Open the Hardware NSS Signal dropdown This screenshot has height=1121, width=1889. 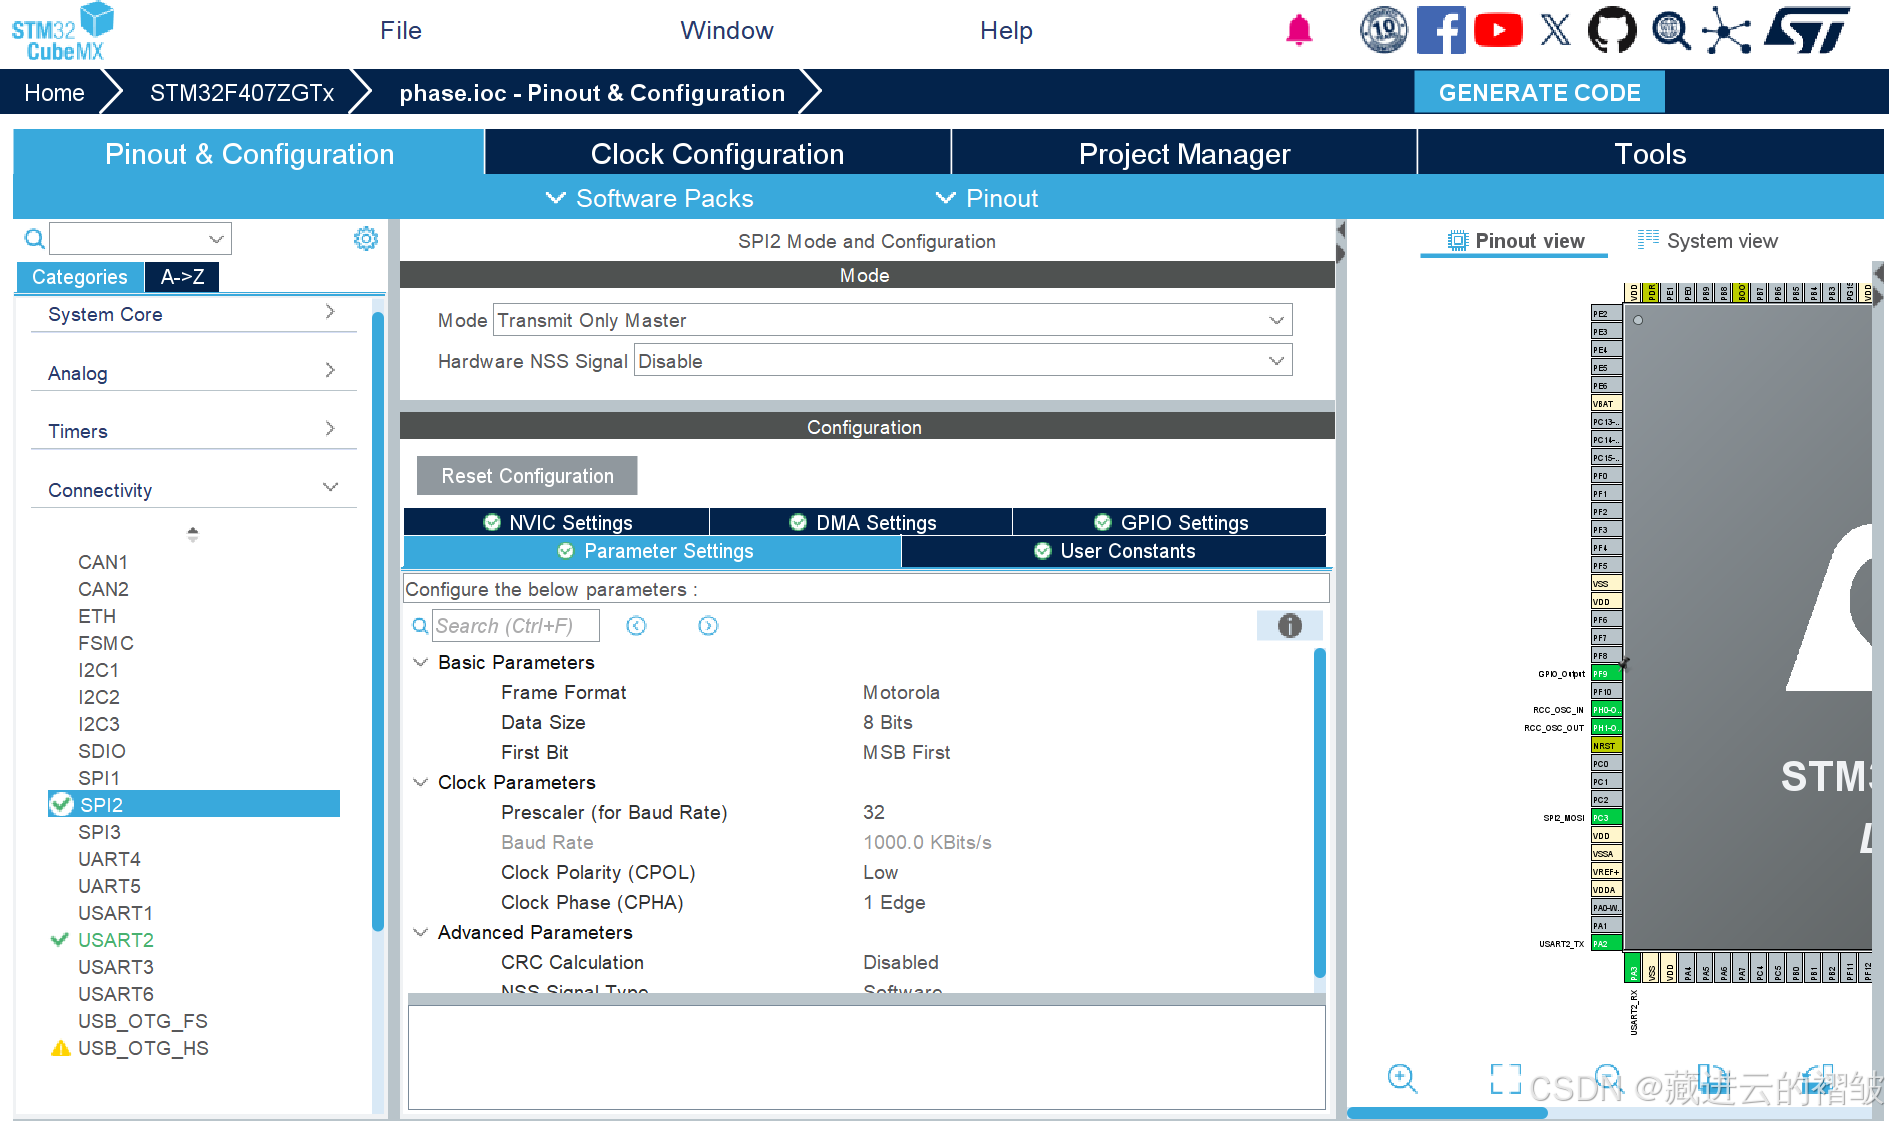(x=963, y=361)
